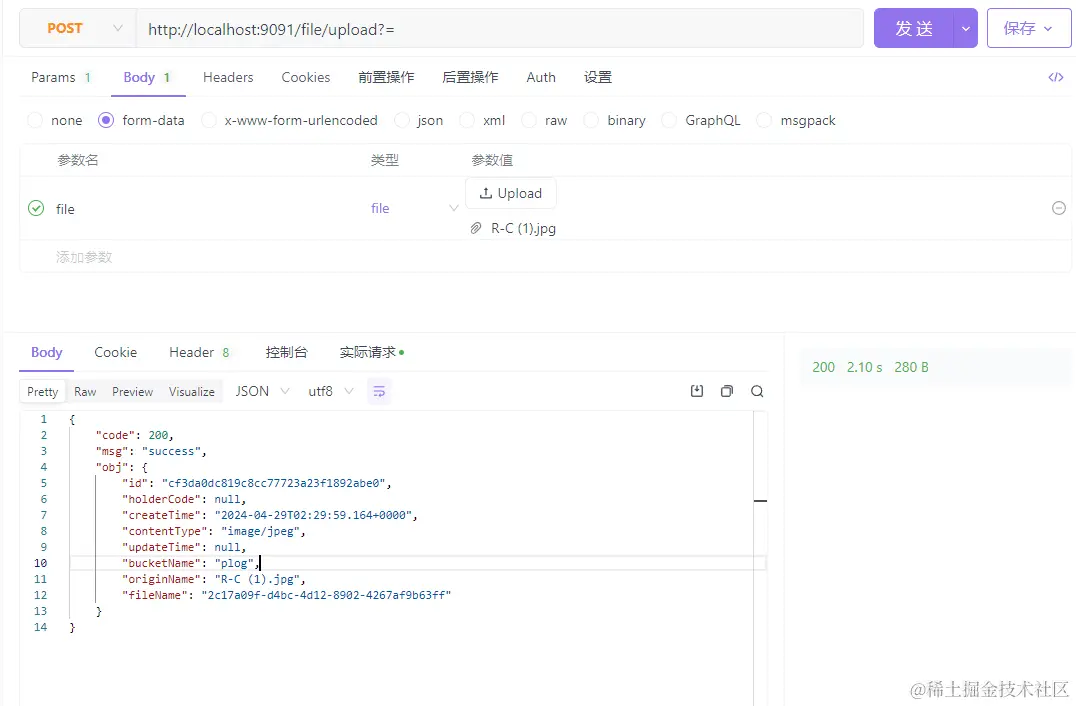Expand the send button options arrow
This screenshot has height=706, width=1076.
[966, 28]
